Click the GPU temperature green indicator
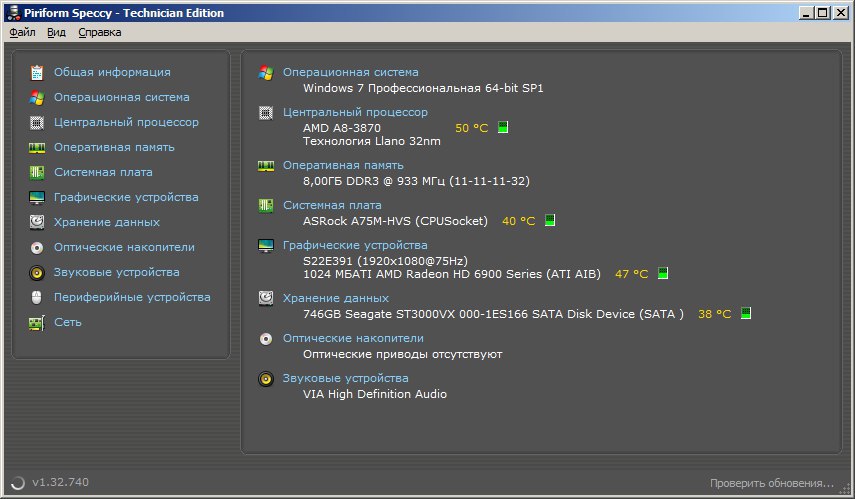 663,273
